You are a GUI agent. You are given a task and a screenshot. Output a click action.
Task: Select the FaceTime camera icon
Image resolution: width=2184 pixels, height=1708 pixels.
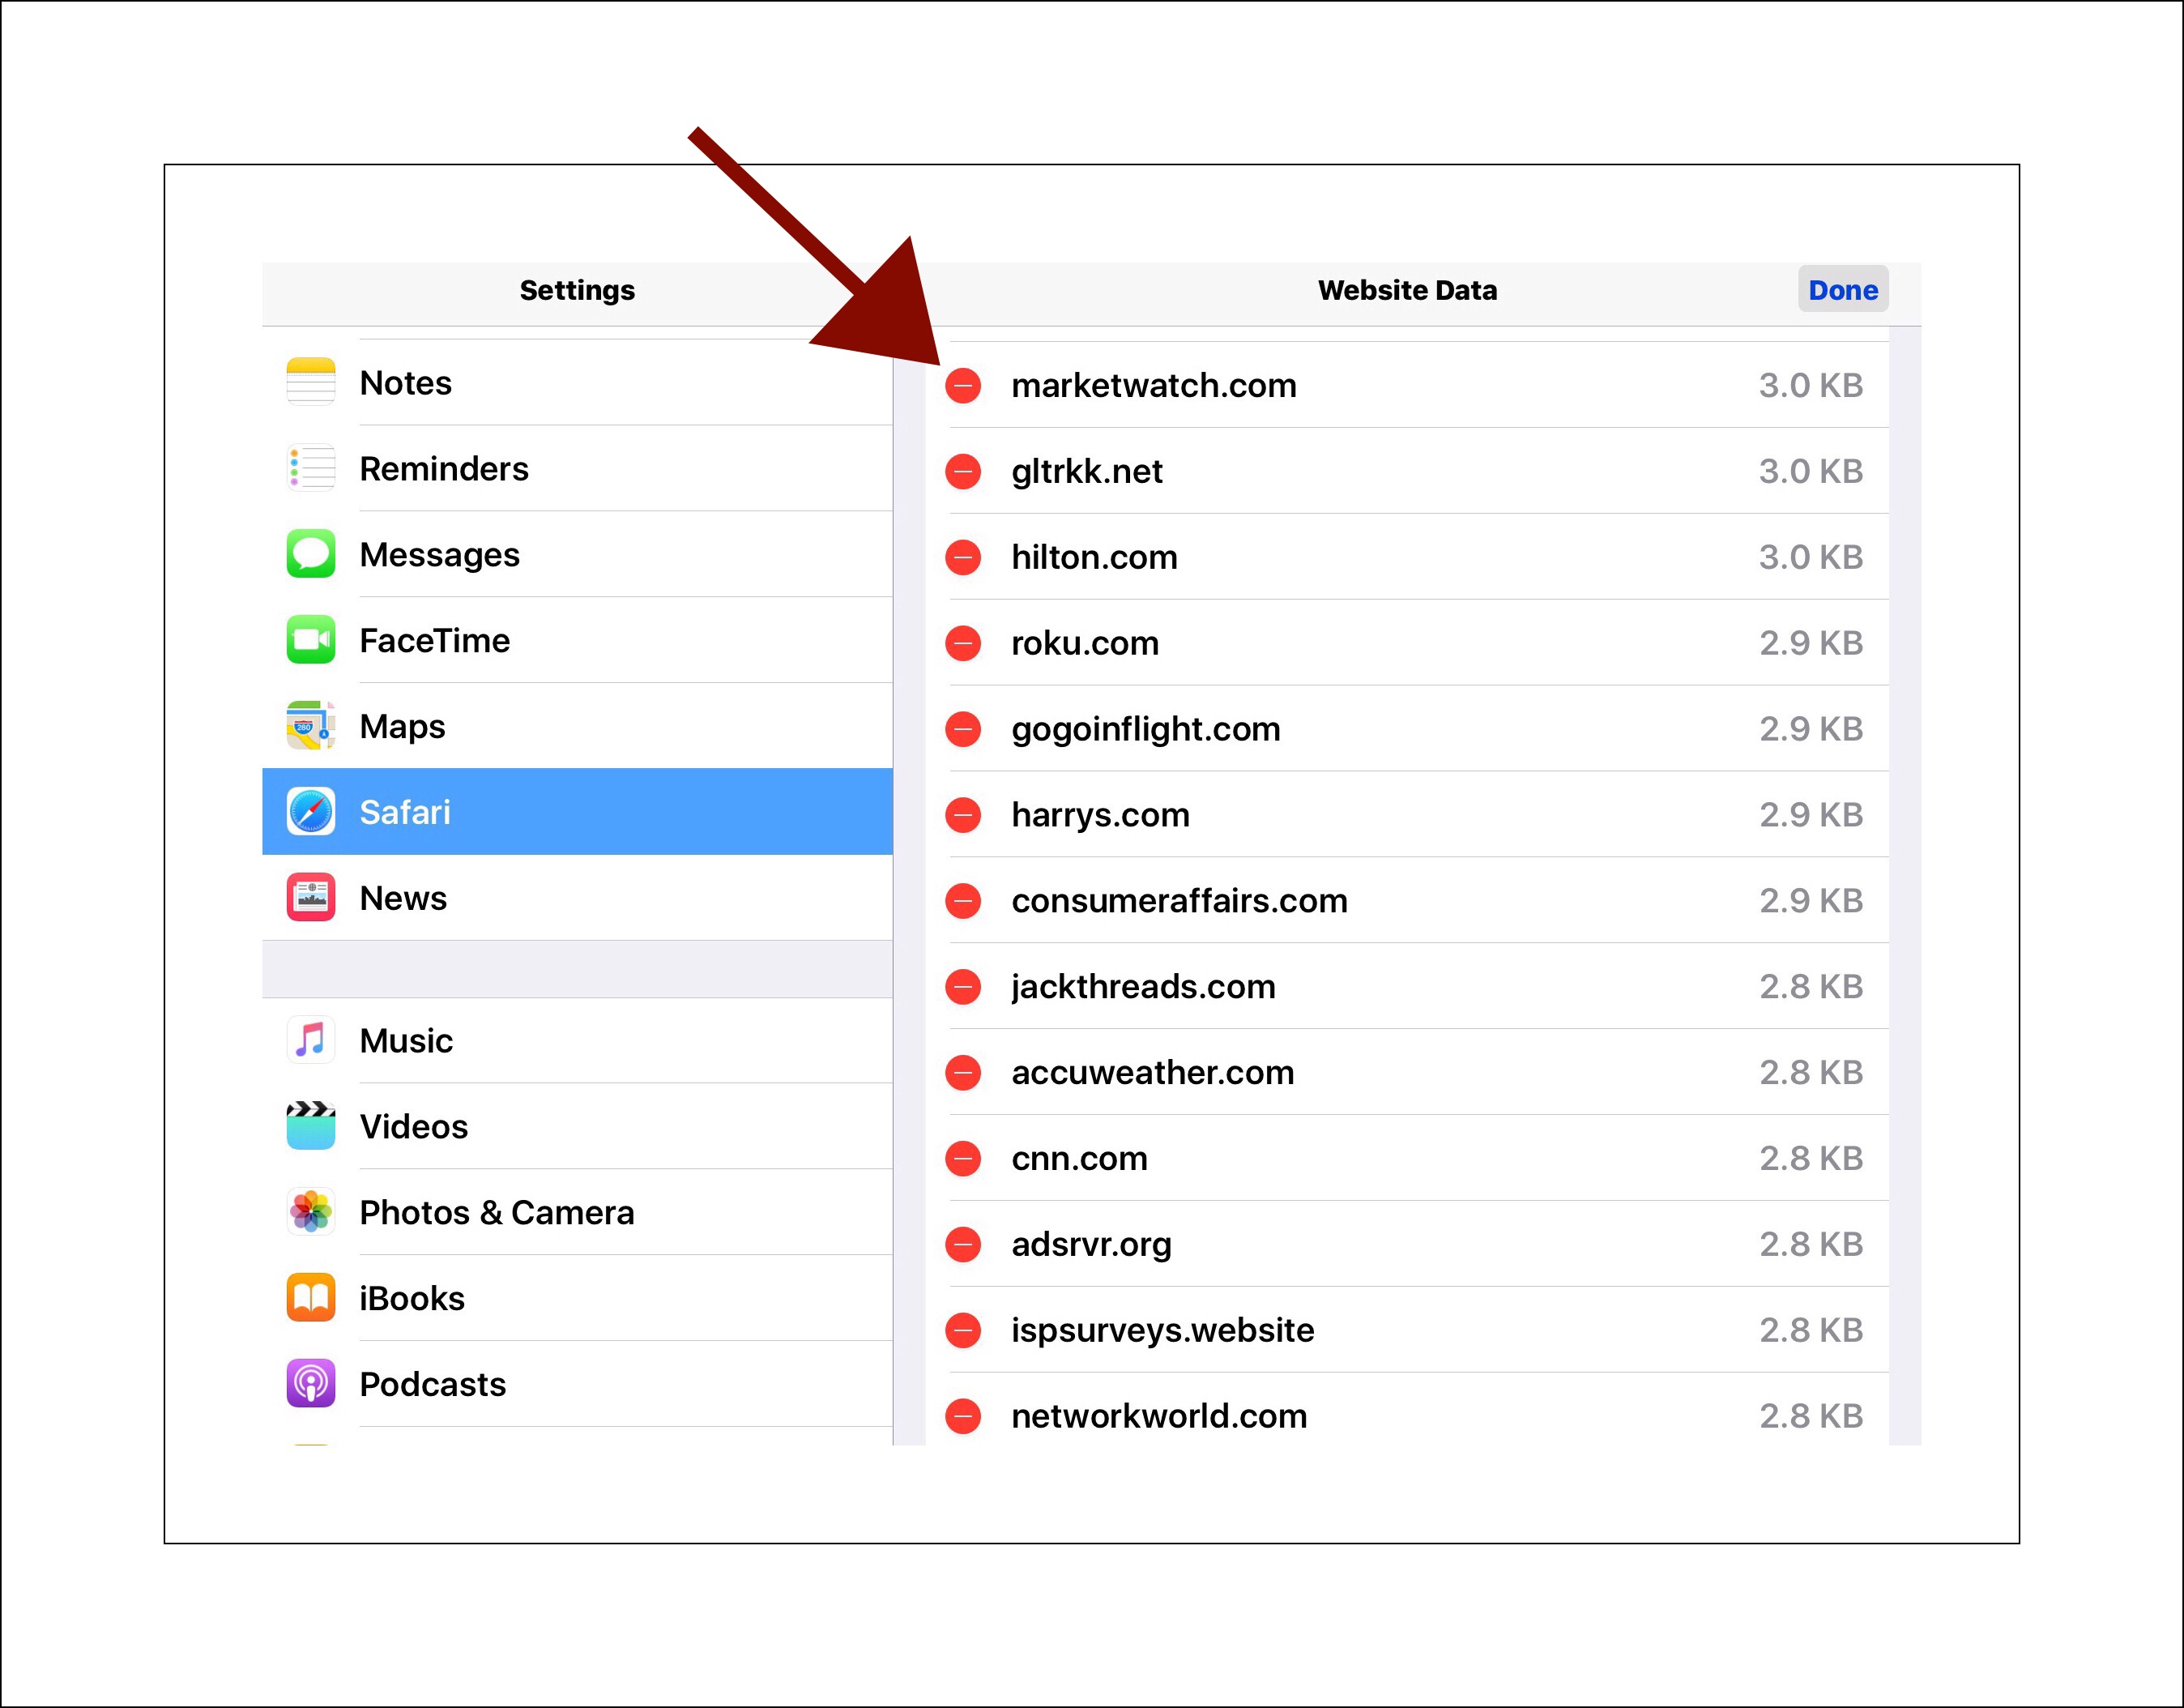tap(310, 640)
